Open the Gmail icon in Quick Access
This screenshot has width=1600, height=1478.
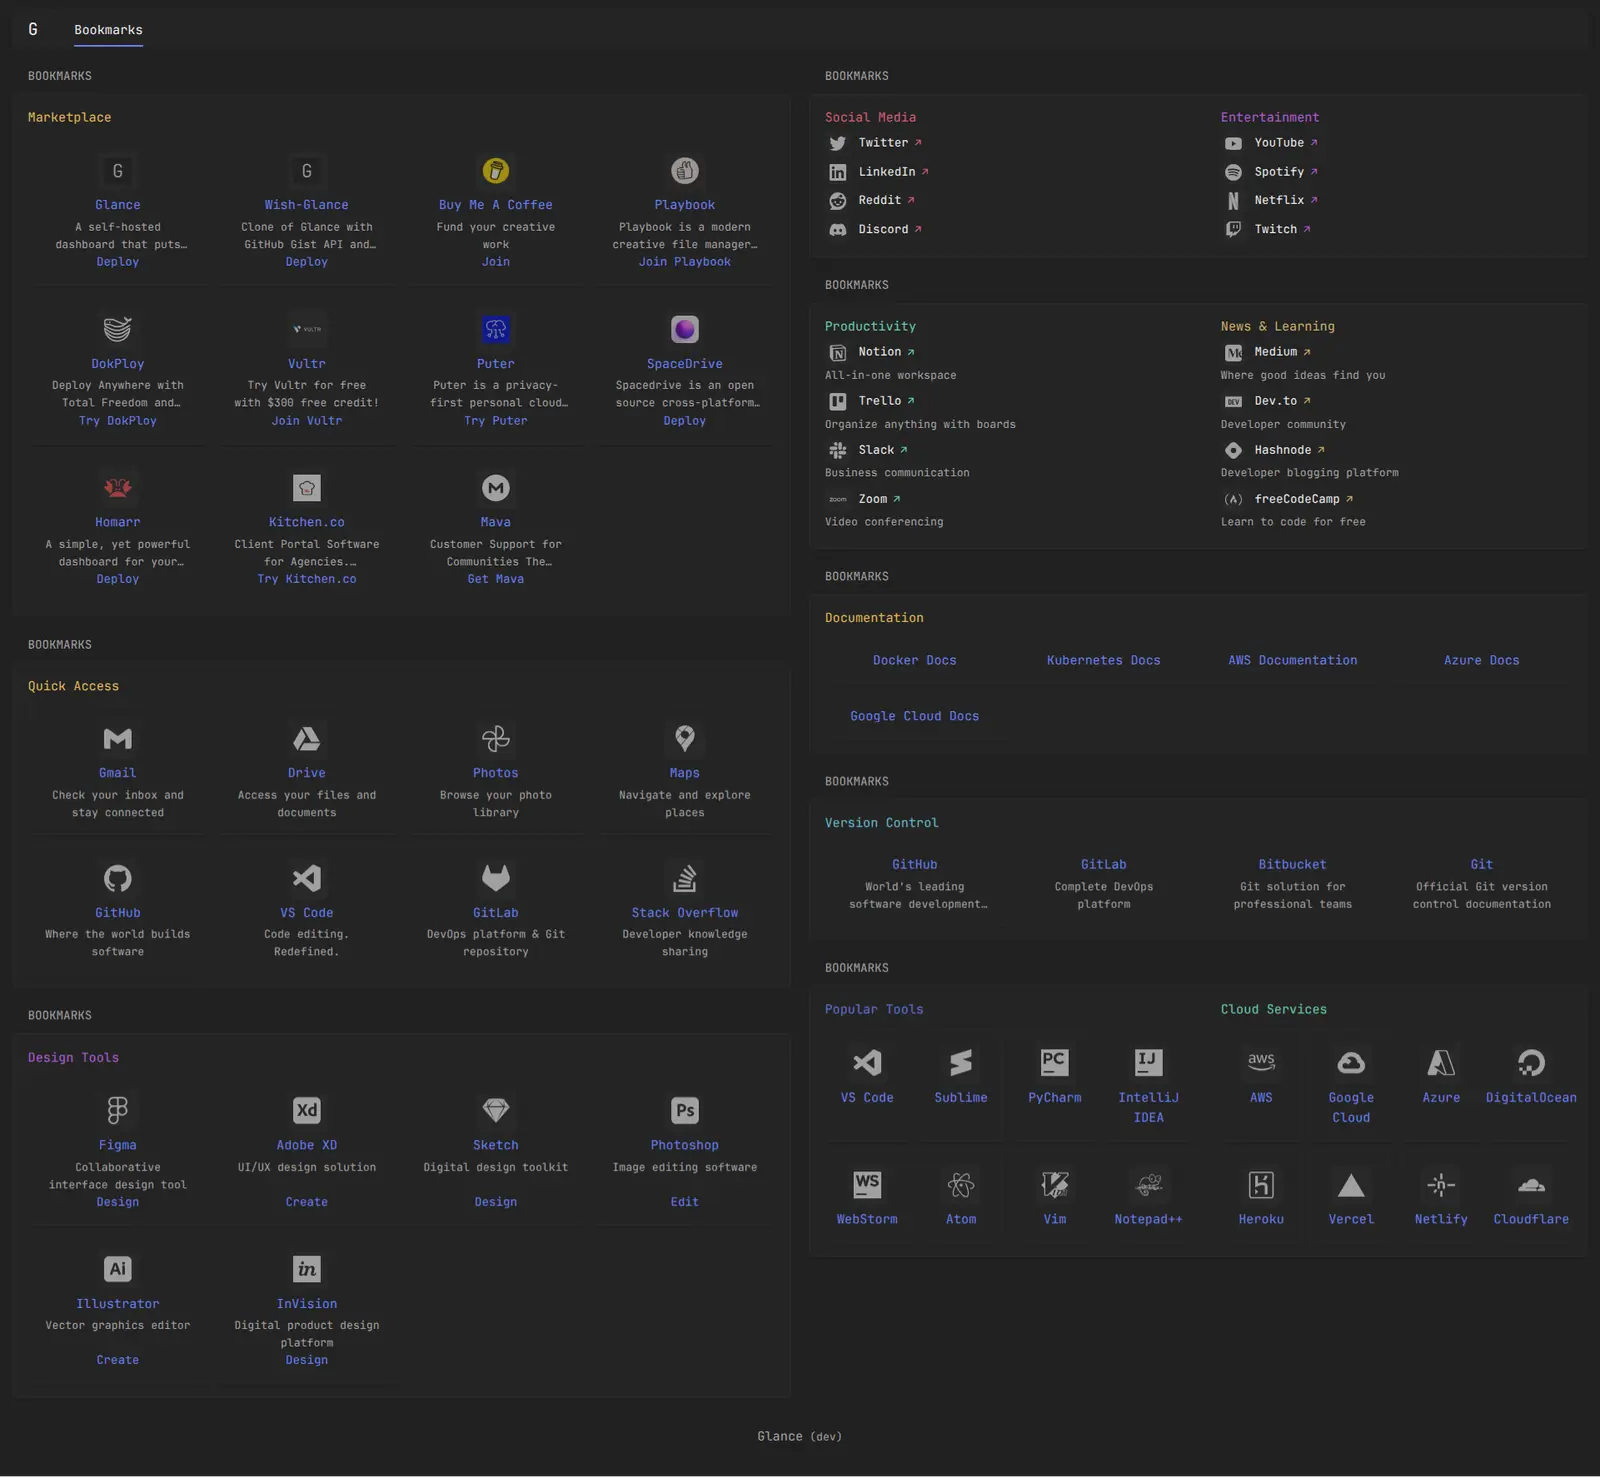point(118,739)
